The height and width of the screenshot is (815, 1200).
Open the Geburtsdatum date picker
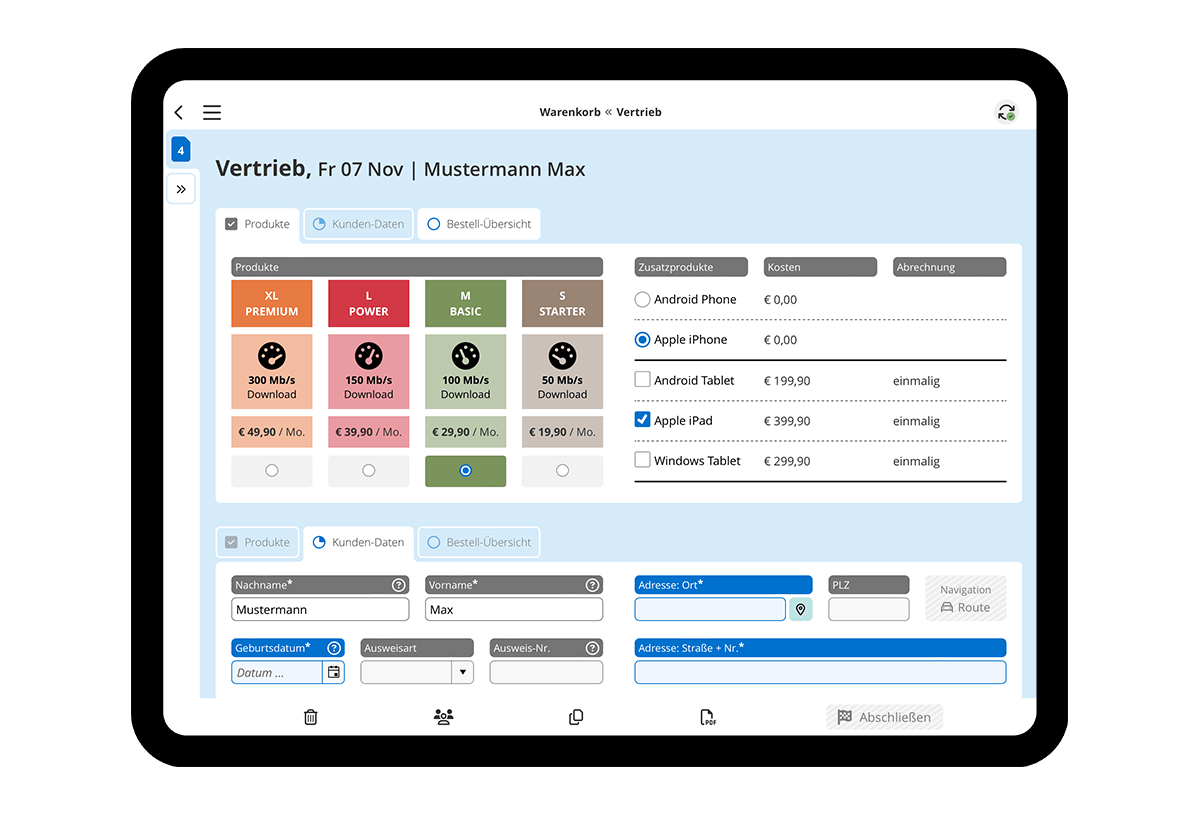click(x=333, y=672)
